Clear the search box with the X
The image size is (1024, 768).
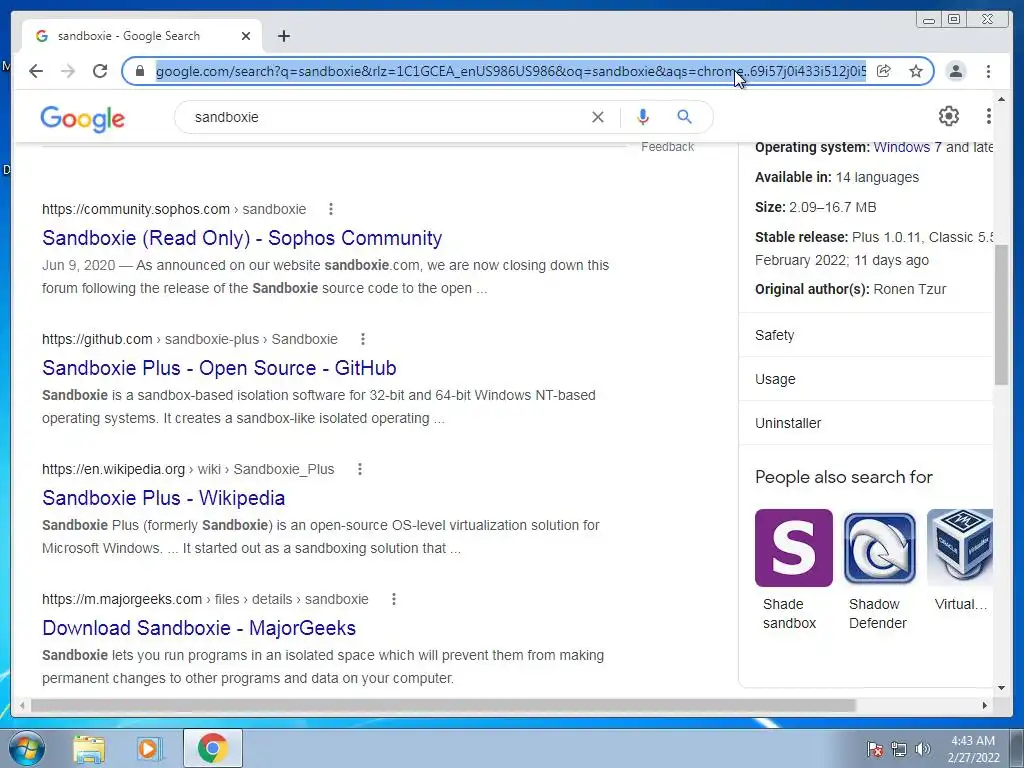click(598, 117)
